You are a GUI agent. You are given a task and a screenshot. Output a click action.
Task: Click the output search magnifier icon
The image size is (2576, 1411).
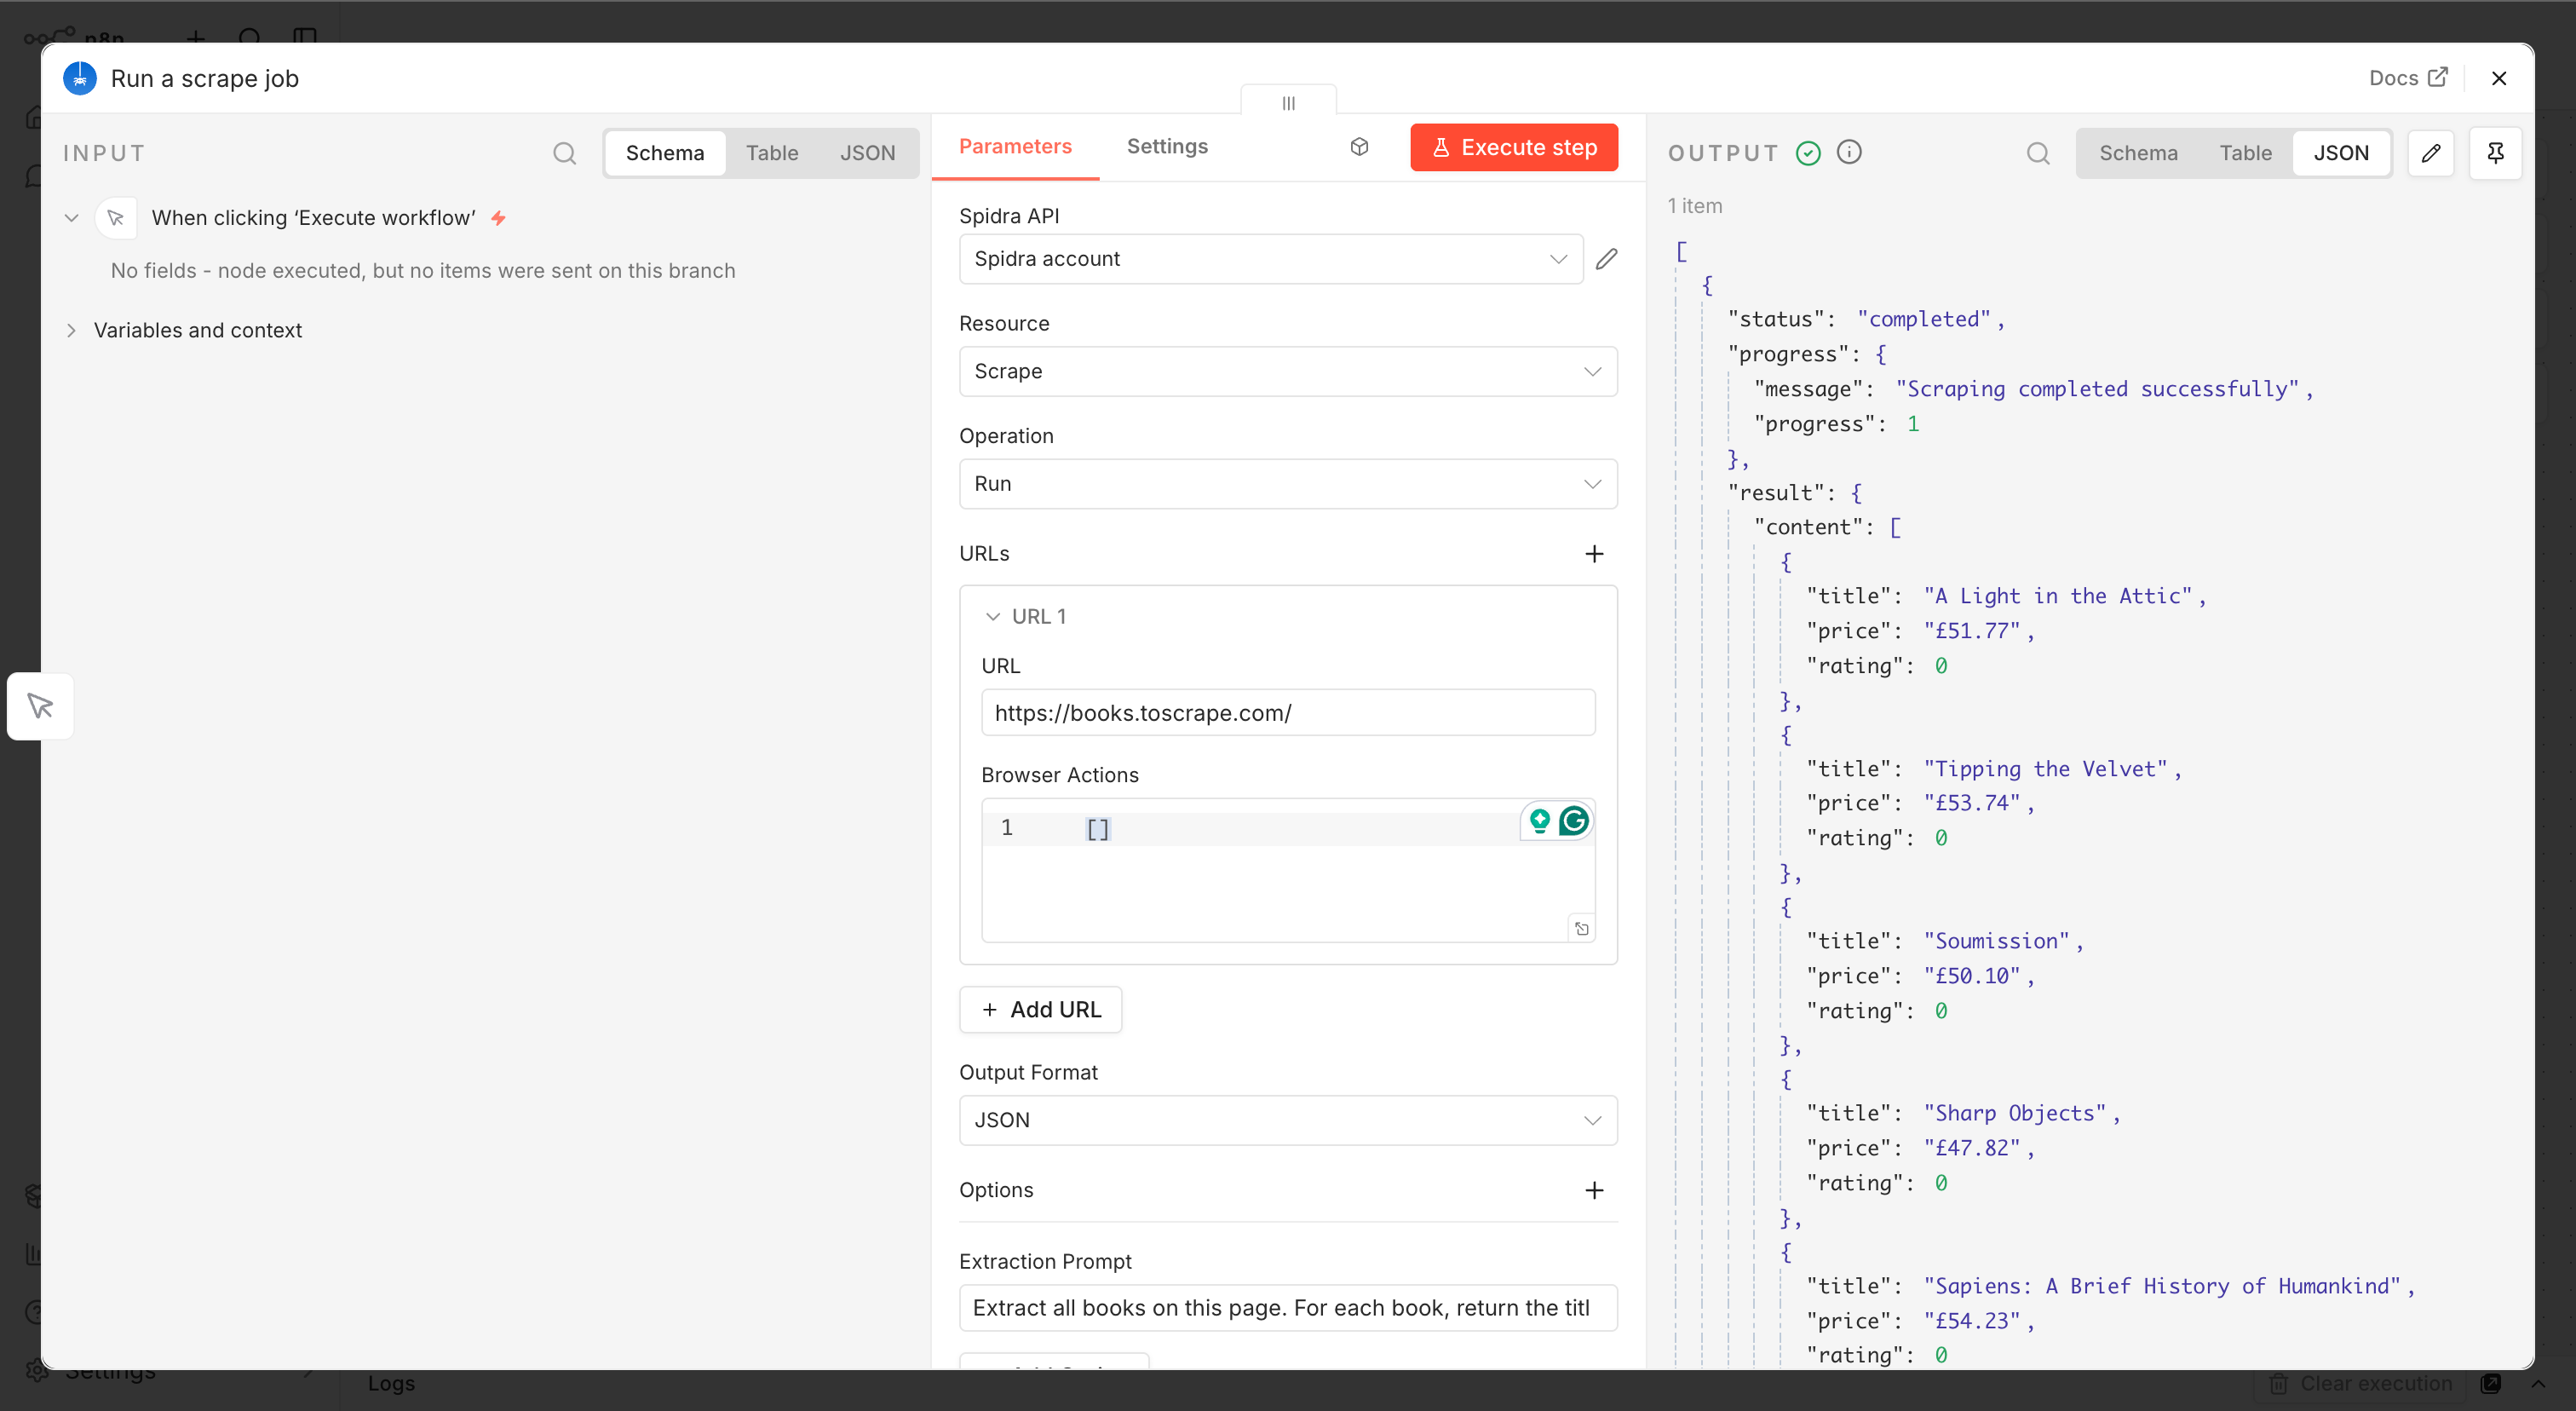click(2037, 153)
